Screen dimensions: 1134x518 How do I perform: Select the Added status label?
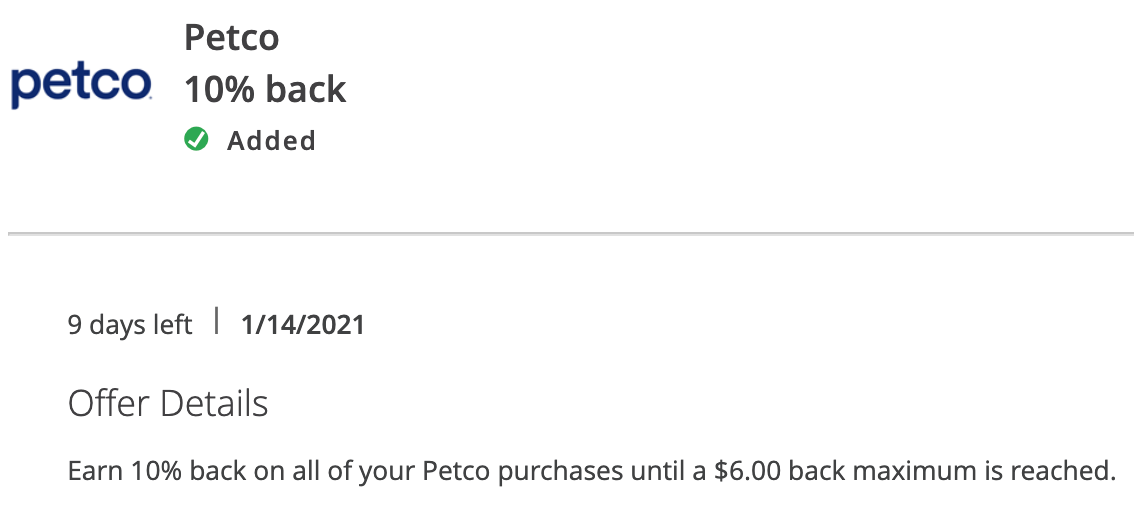(271, 140)
